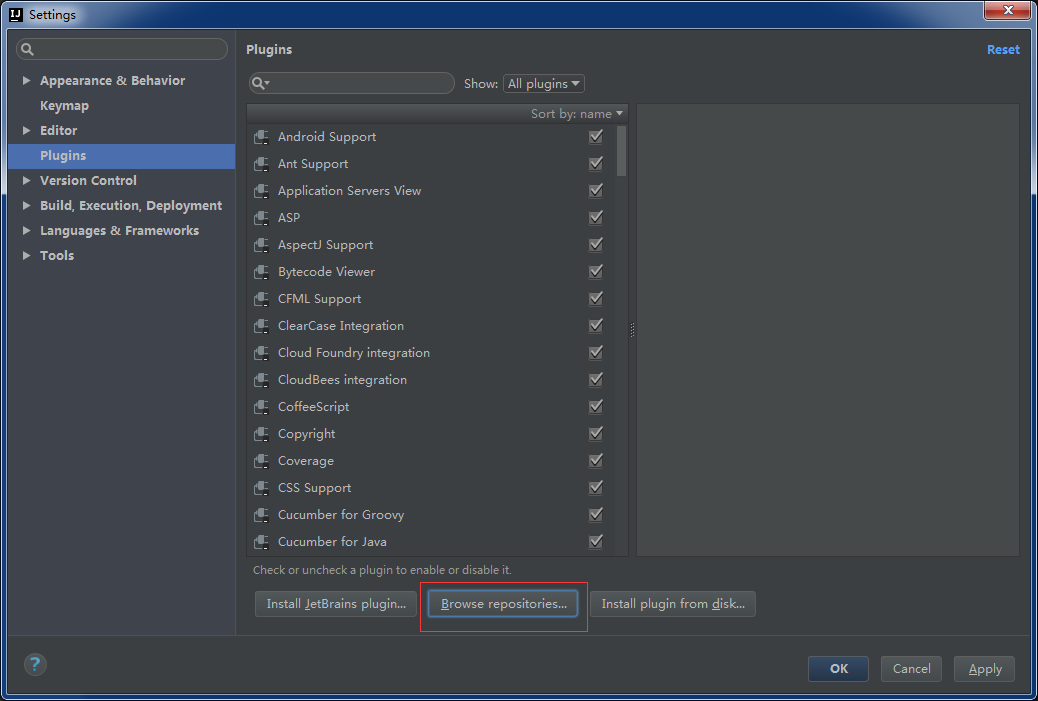Click the magnifier in plugin search box
1038x701 pixels.
[260, 83]
